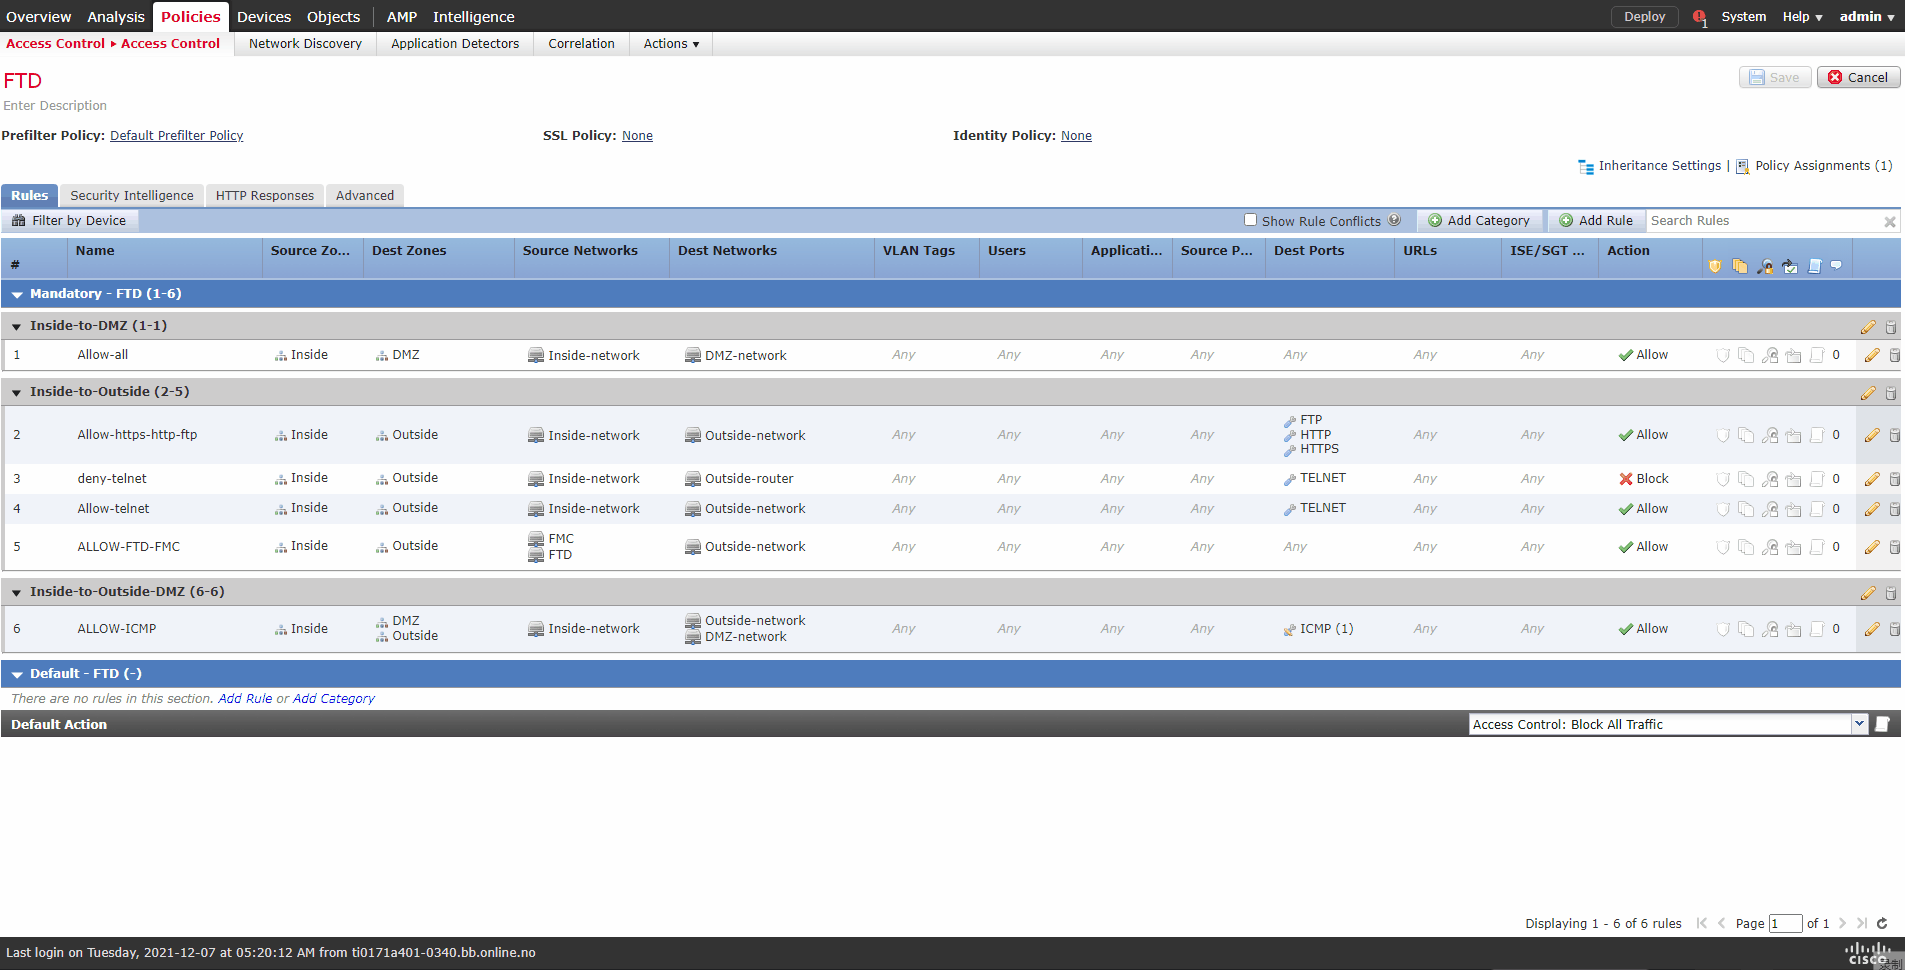Viewport: 1905px width, 970px height.
Task: Edit the Inside-to-Outside category with pencil icon
Action: click(1868, 393)
